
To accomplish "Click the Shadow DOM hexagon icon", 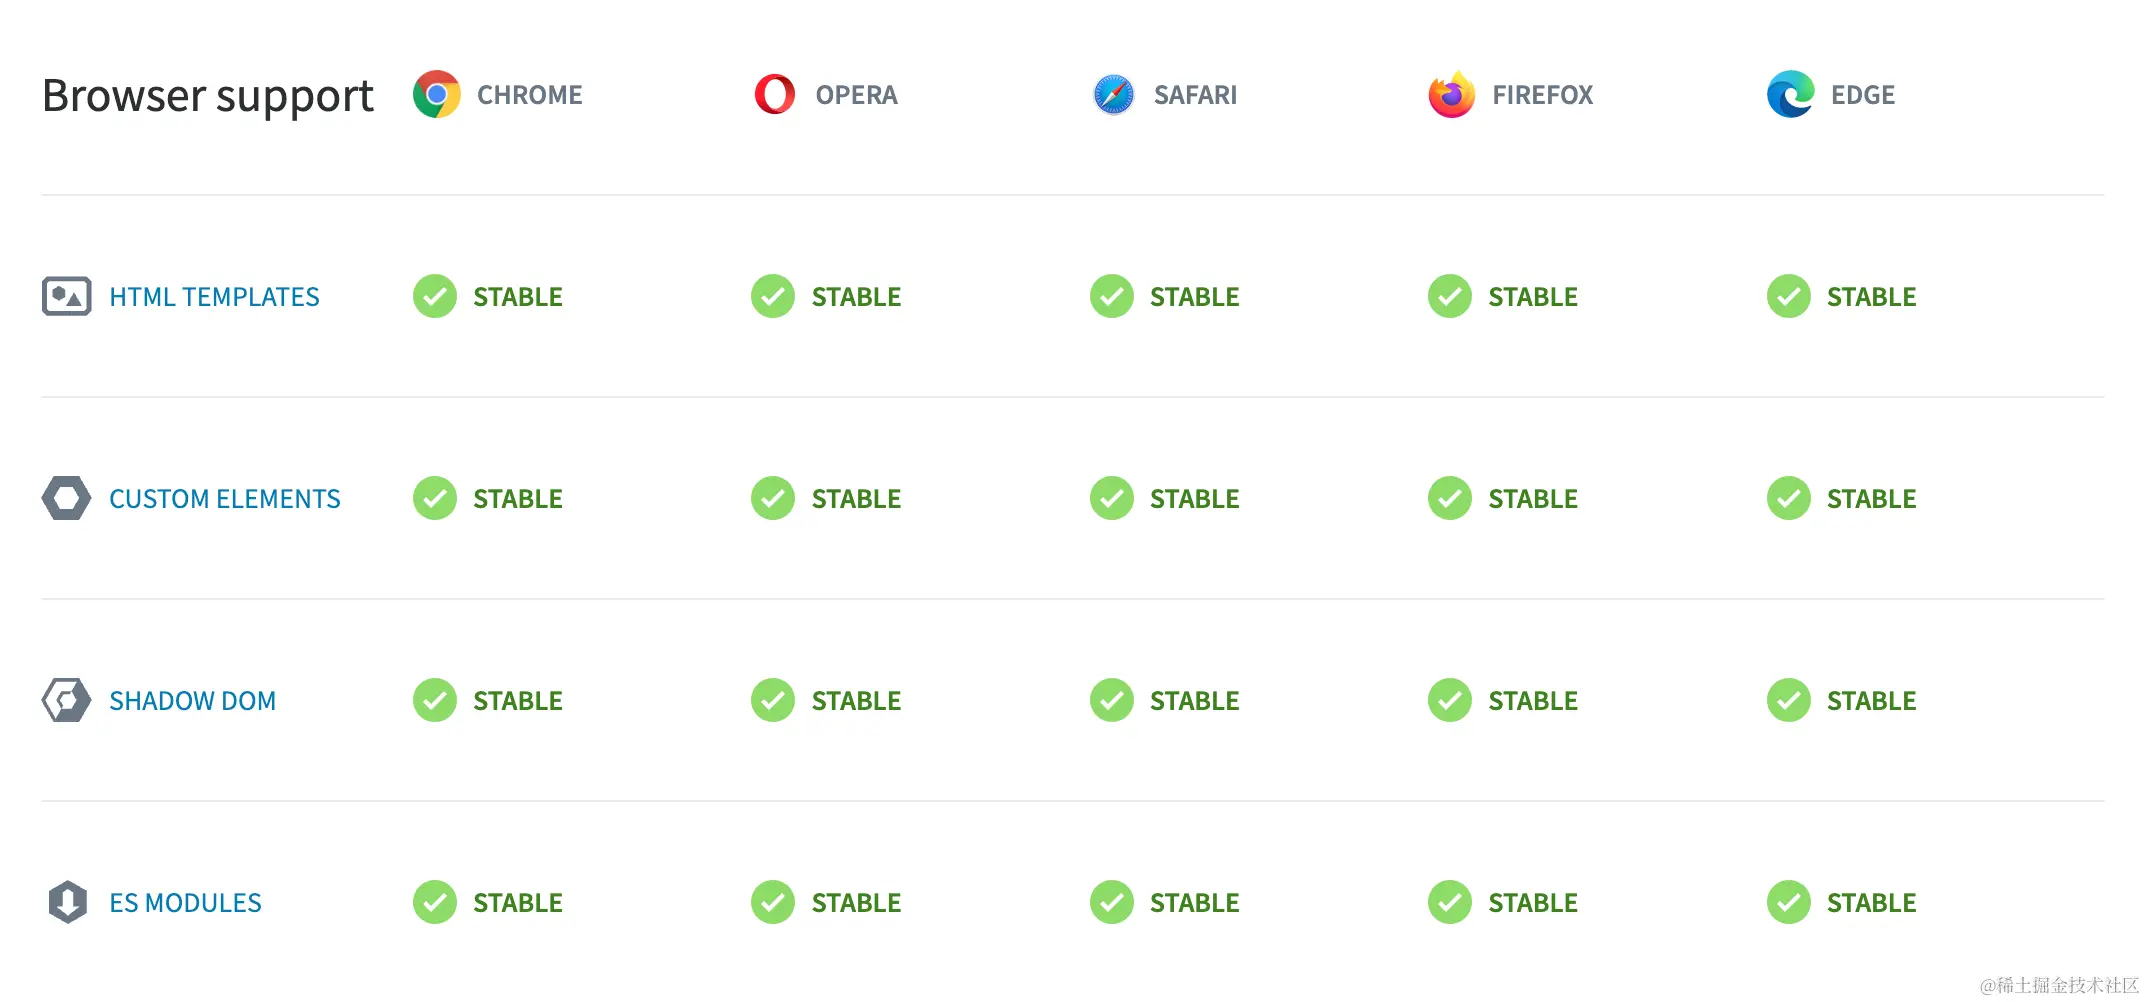I will [x=67, y=701].
